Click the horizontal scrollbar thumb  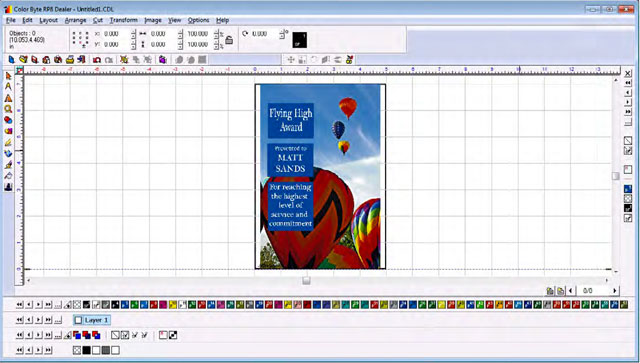point(307,281)
